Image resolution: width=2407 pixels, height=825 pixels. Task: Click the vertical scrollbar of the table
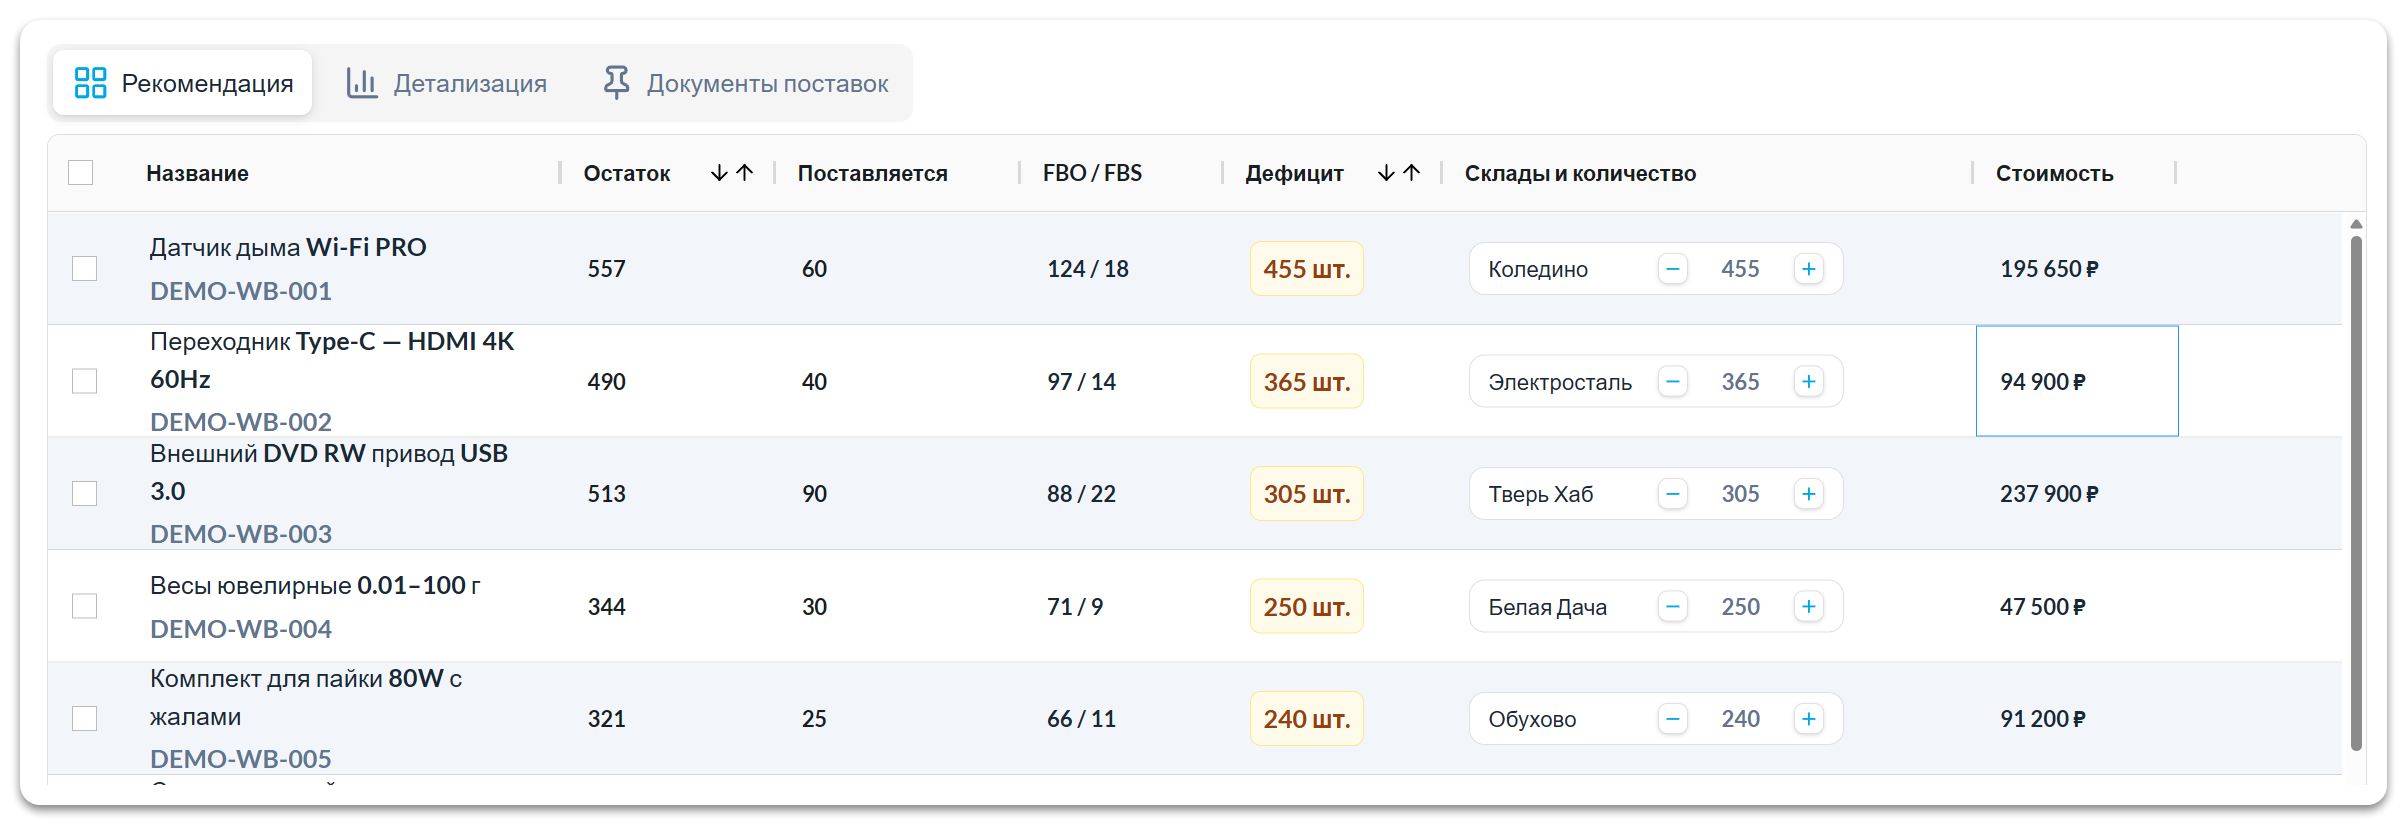point(2356,490)
